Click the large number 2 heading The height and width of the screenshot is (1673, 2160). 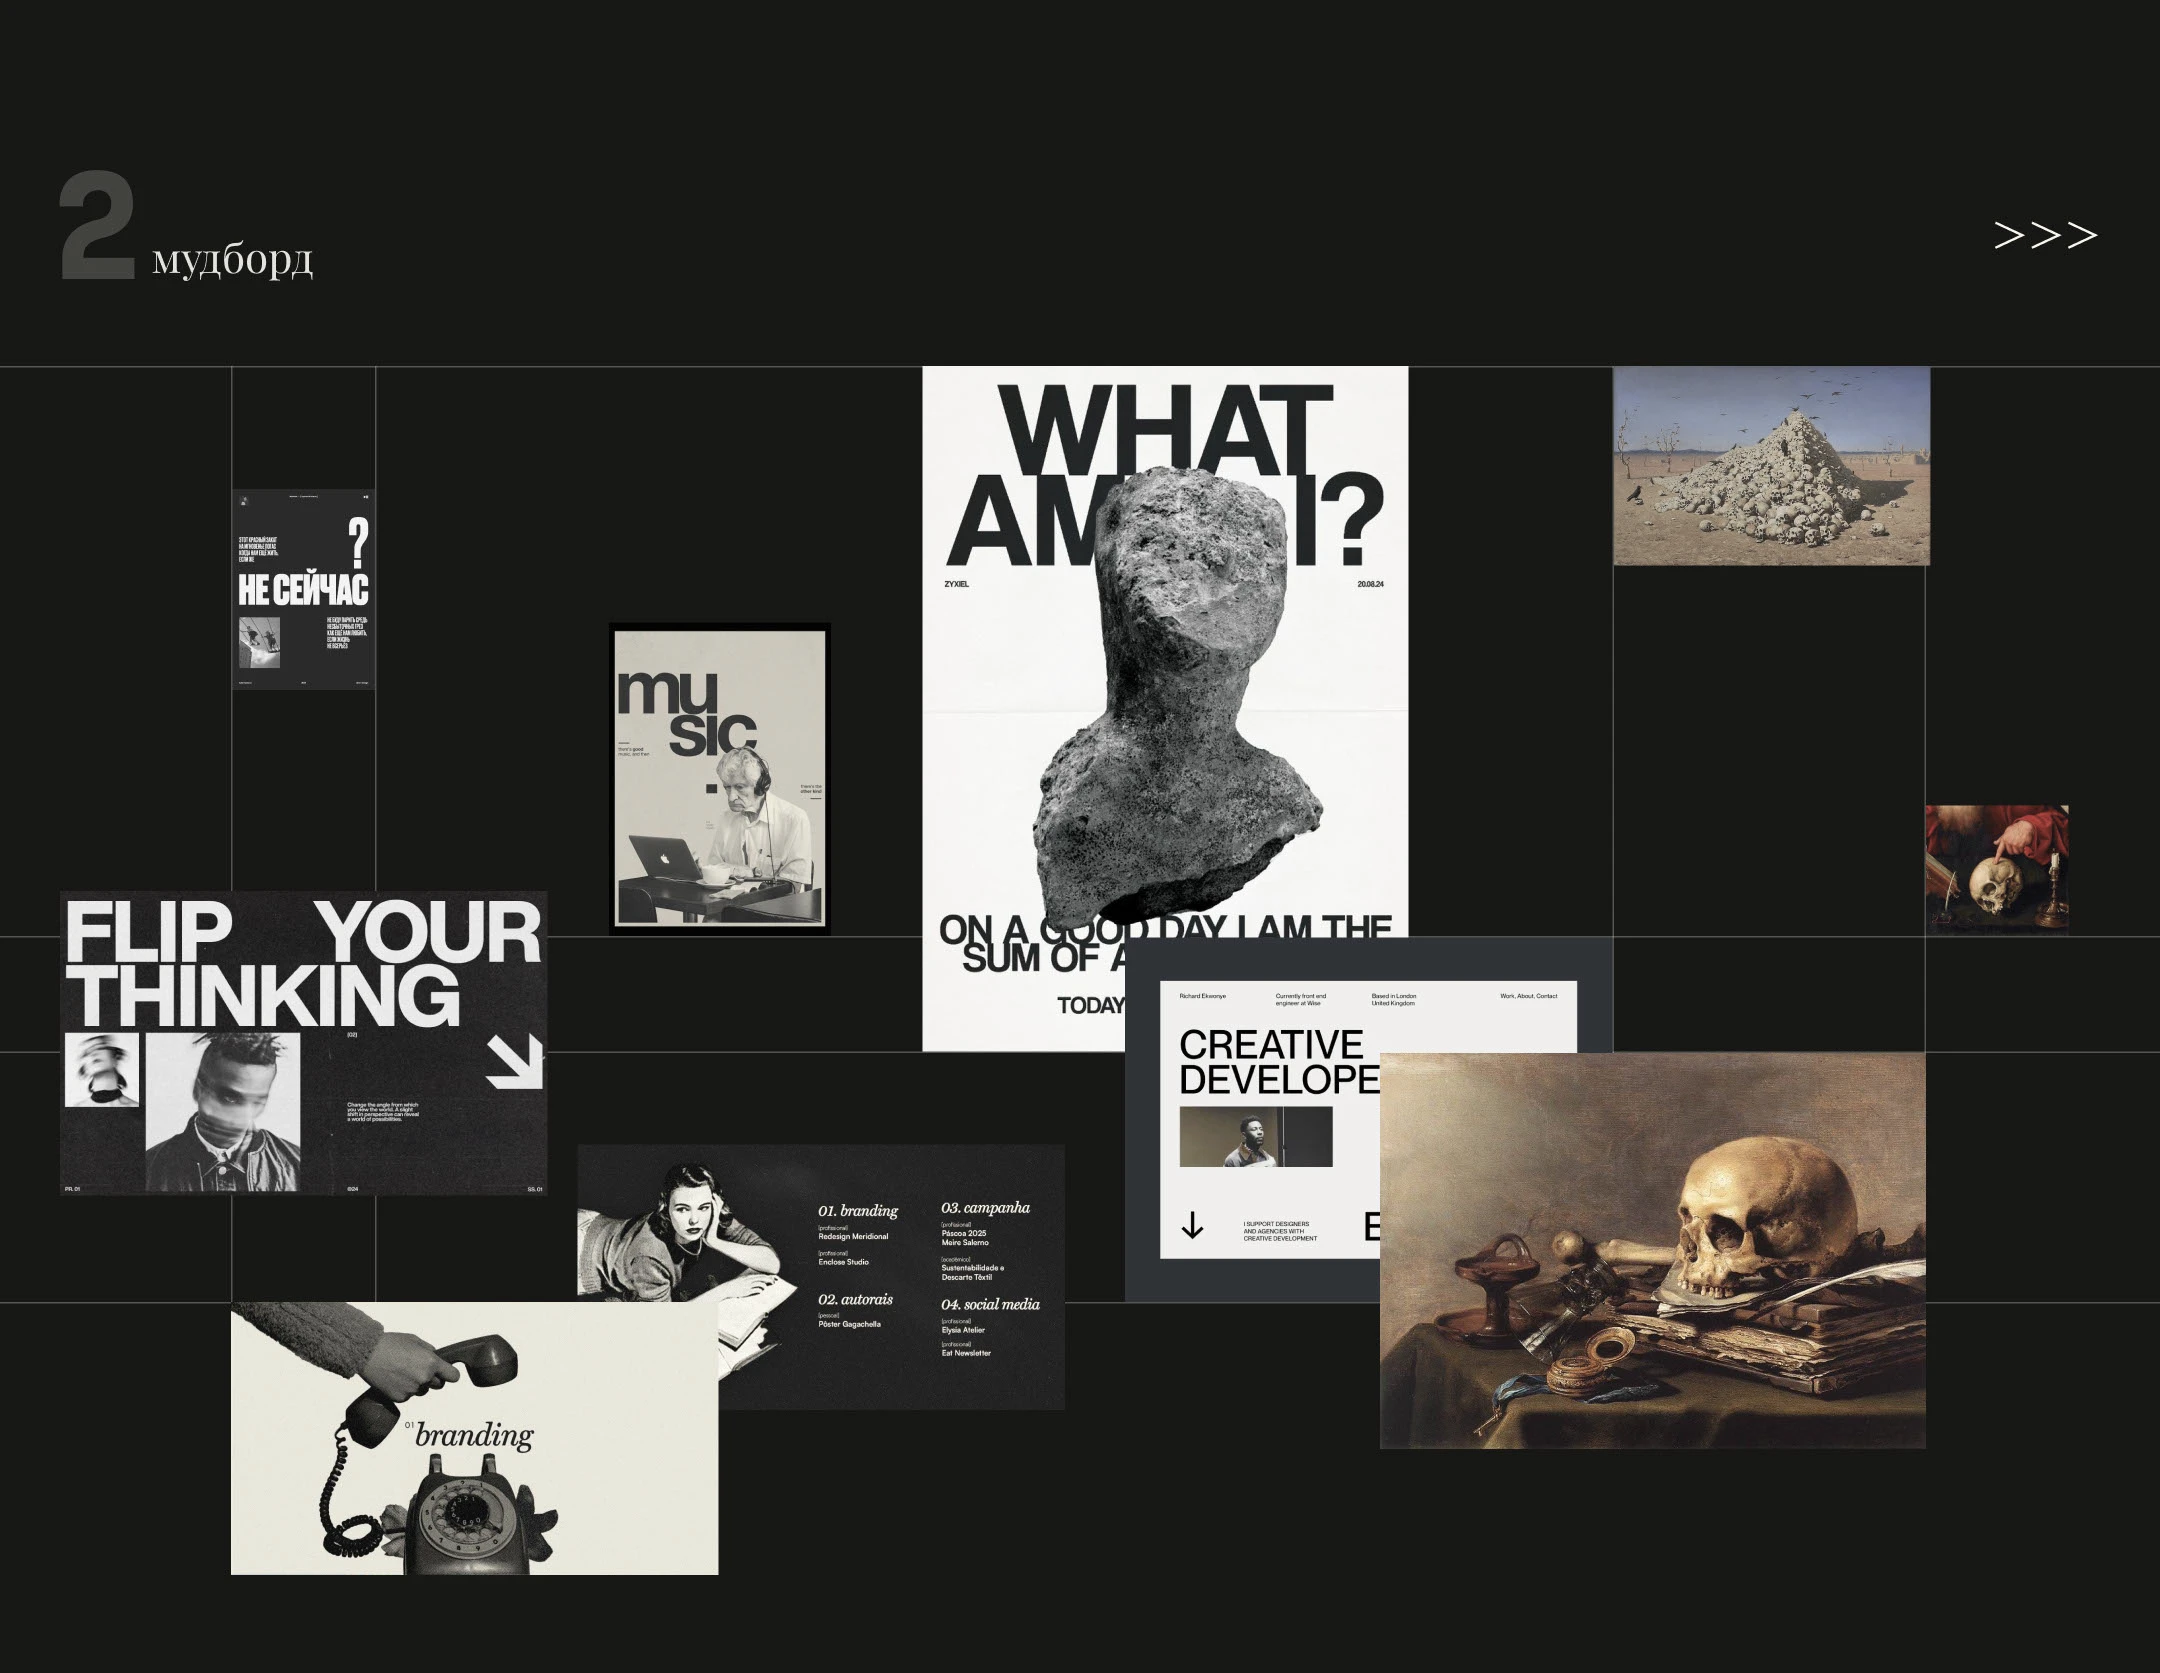point(97,226)
